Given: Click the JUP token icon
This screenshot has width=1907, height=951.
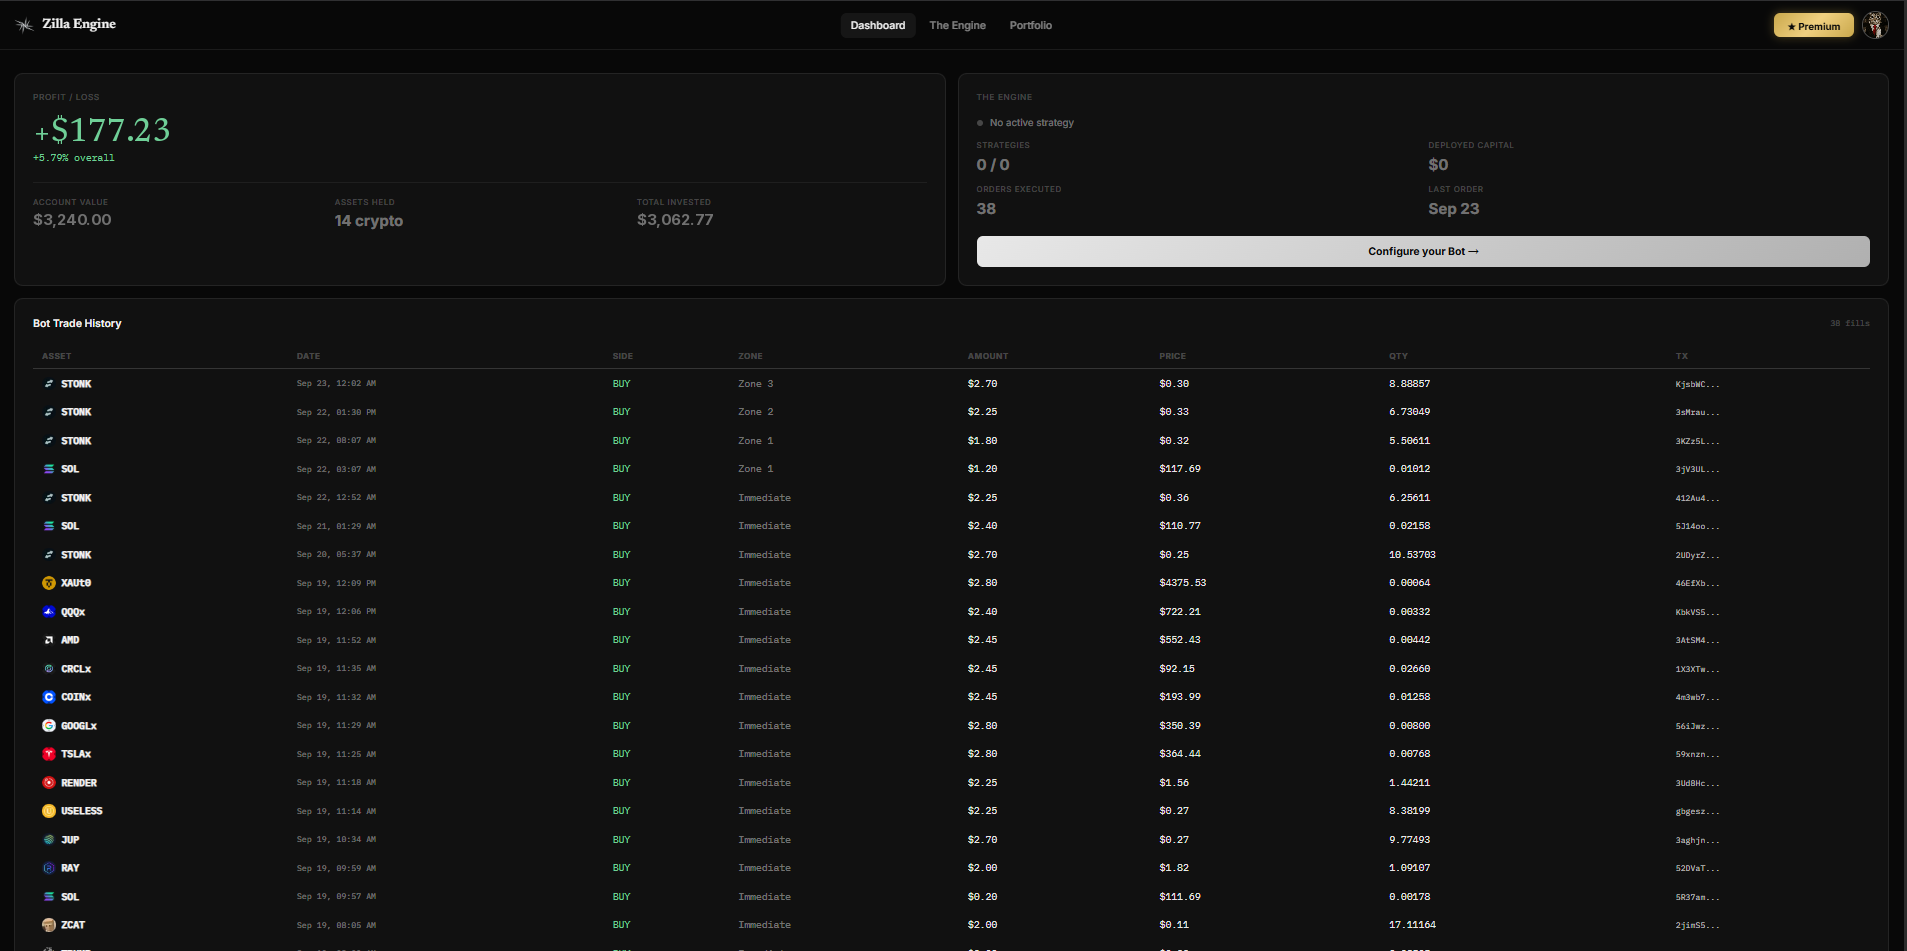Looking at the screenshot, I should pos(49,840).
